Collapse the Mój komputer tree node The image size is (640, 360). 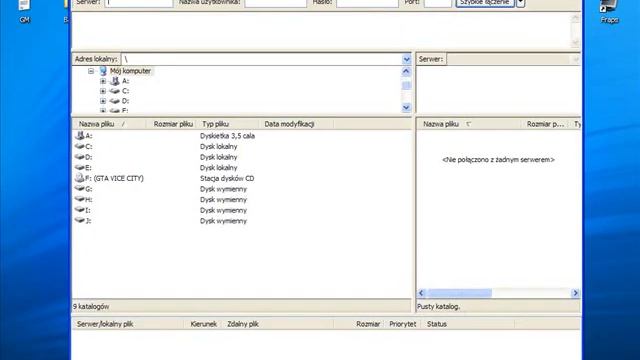pos(91,71)
